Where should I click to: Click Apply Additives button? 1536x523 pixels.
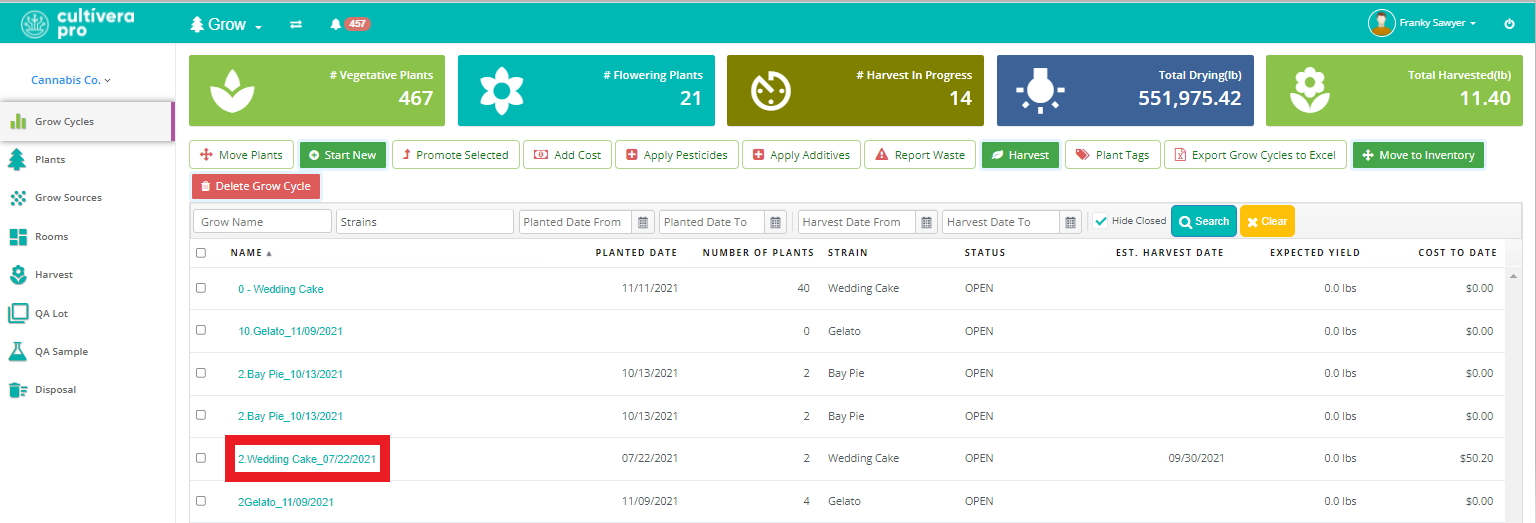tap(801, 155)
